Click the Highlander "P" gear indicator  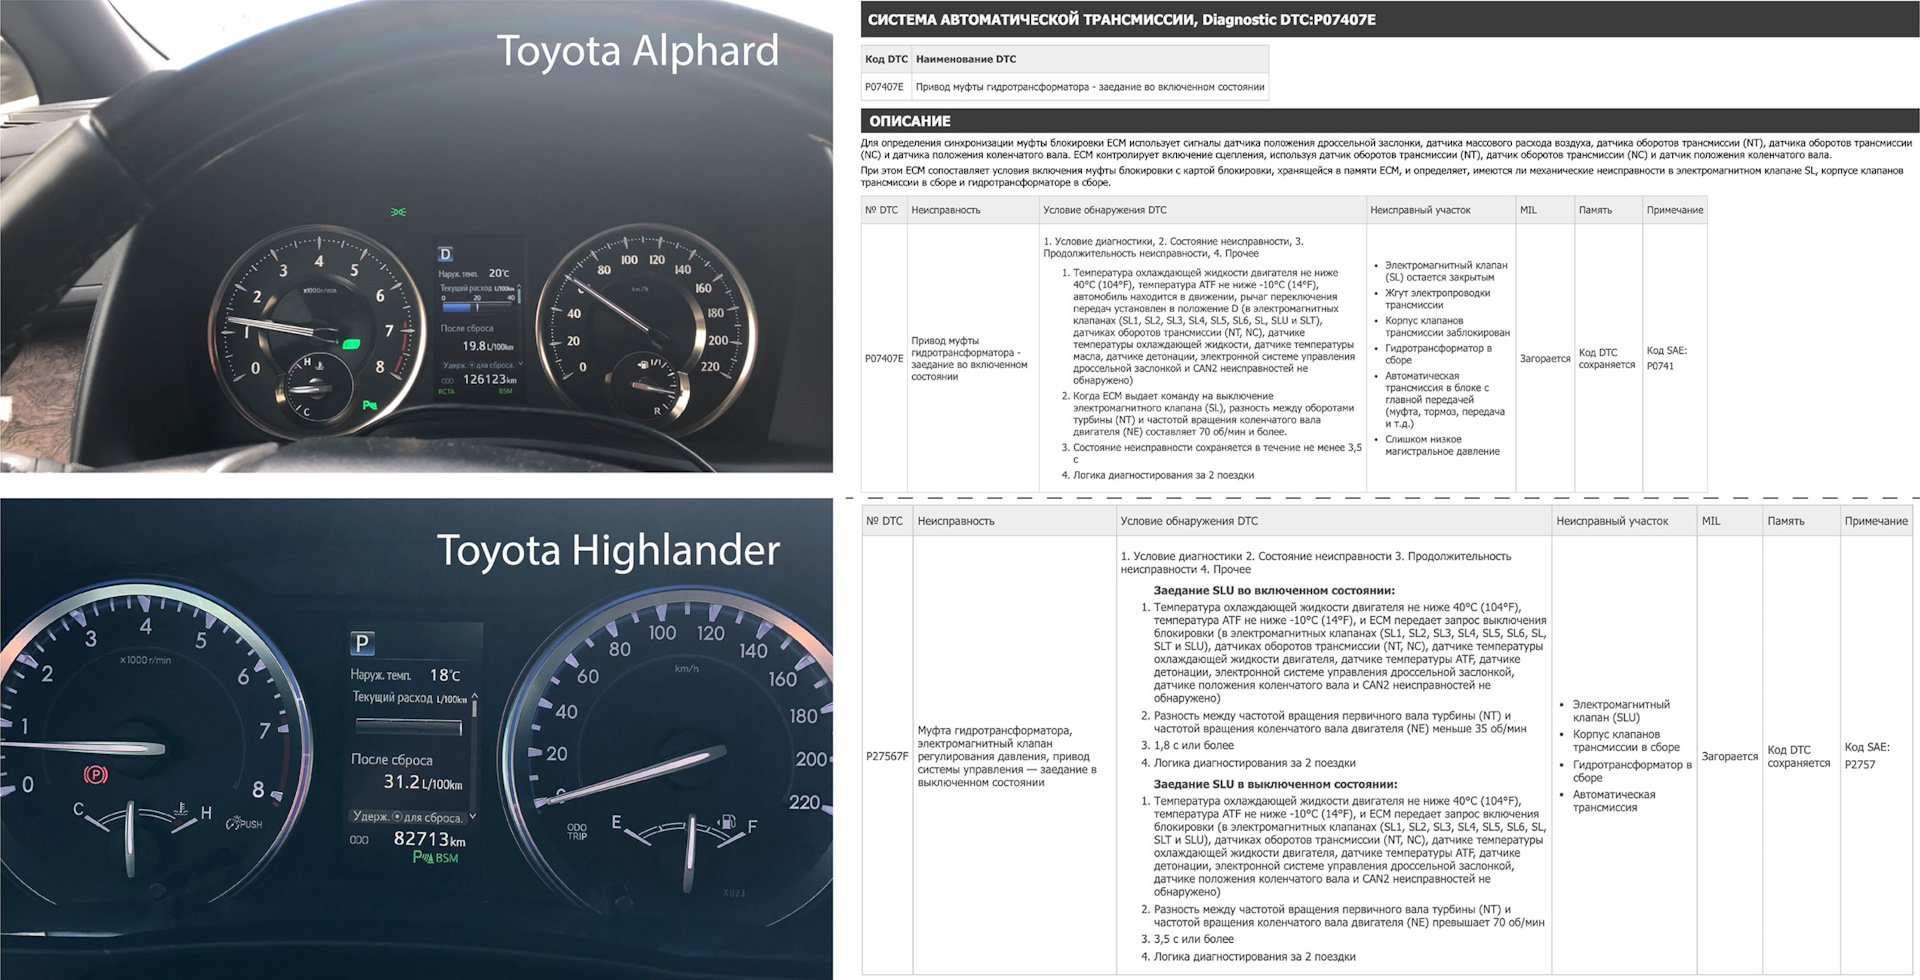(362, 643)
